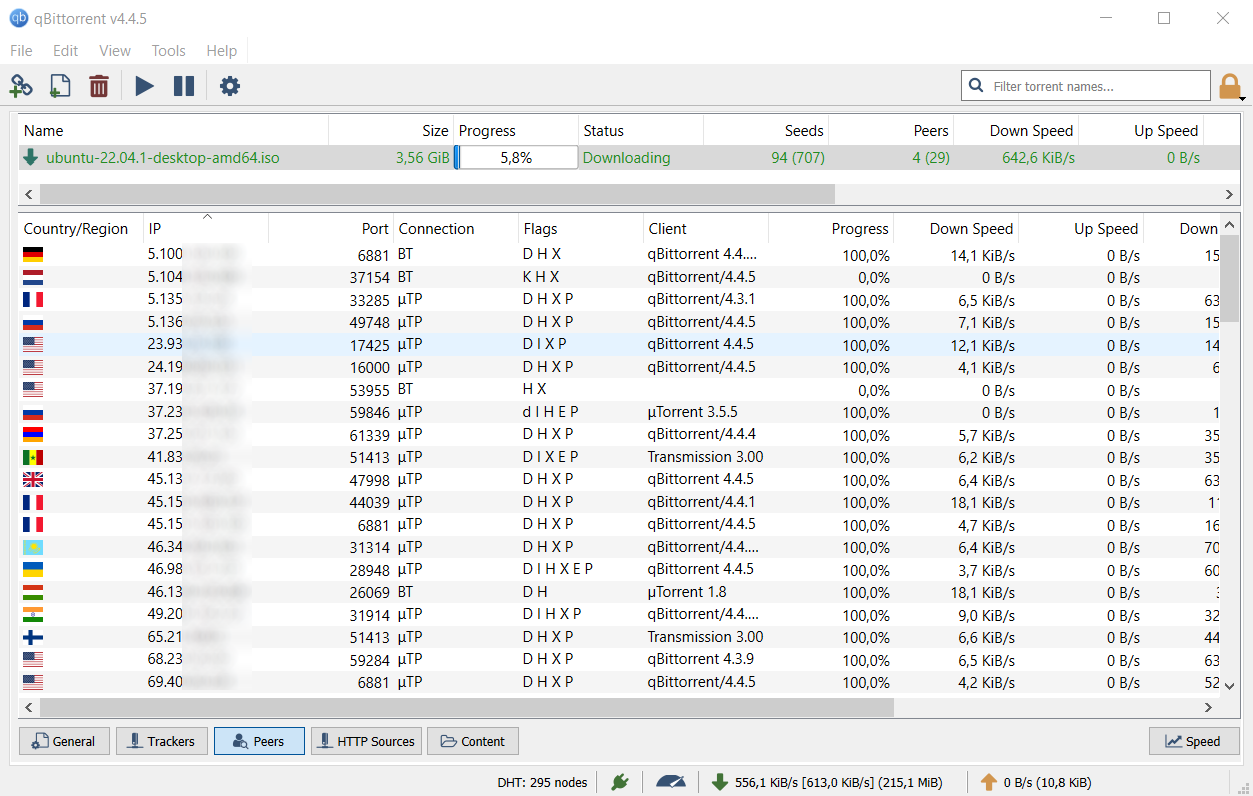Click the red Delete torrent trash icon
This screenshot has width=1253, height=796.
(98, 86)
